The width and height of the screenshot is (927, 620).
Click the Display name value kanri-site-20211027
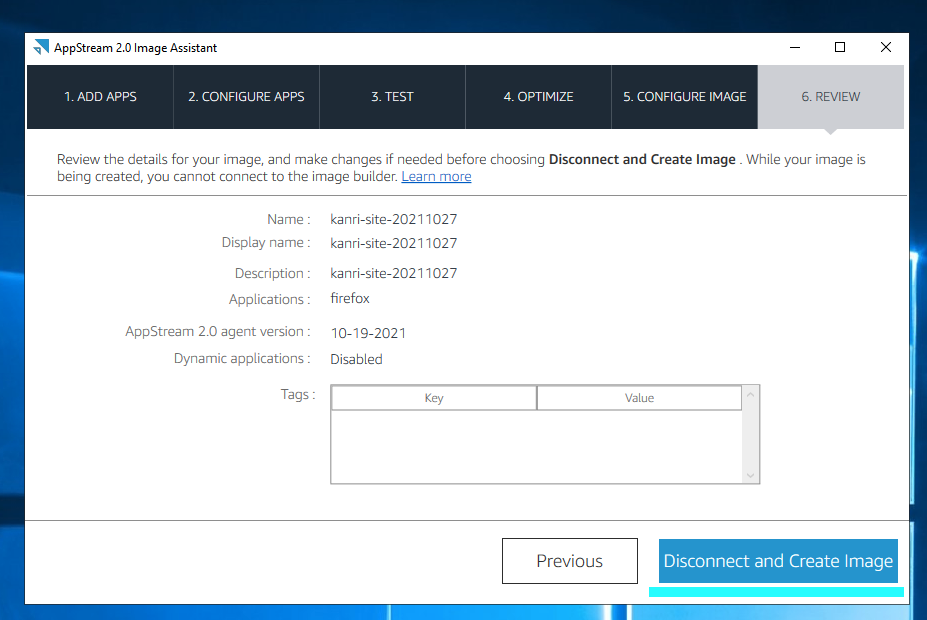click(x=394, y=243)
